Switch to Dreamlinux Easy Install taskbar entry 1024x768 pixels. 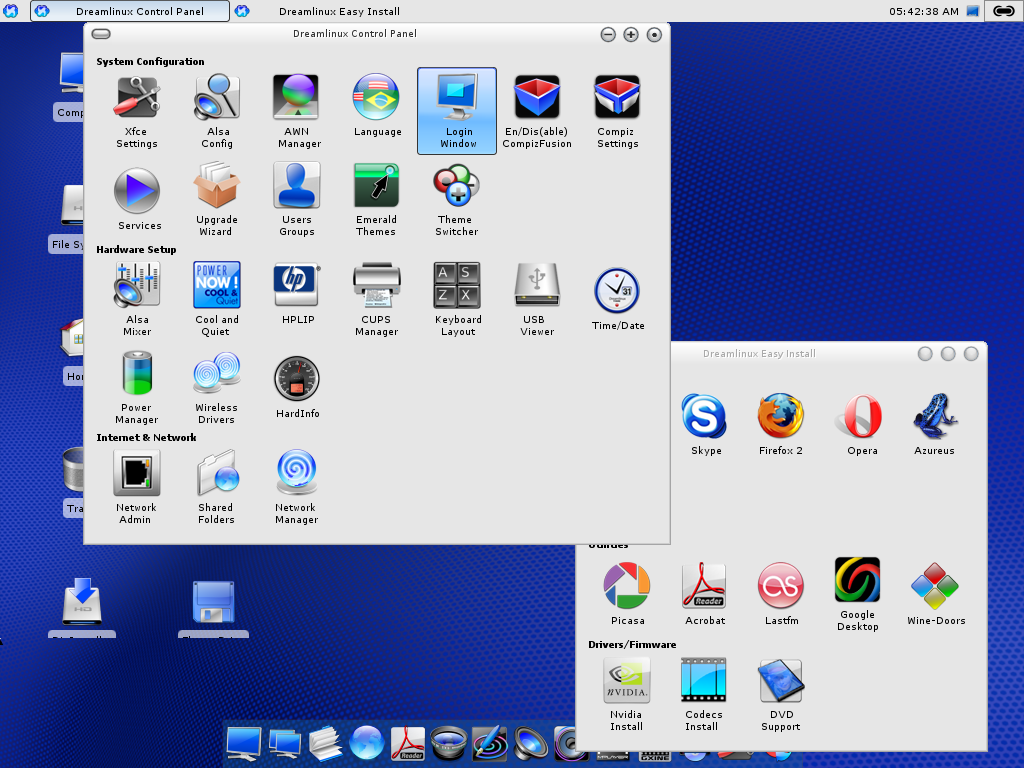point(328,11)
